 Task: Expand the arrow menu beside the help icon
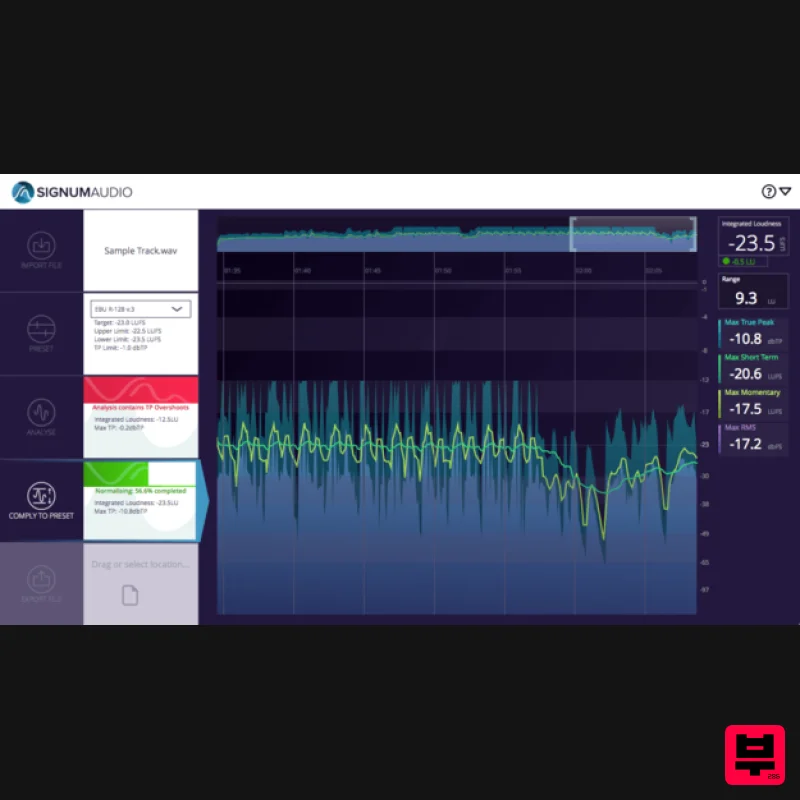[x=784, y=191]
